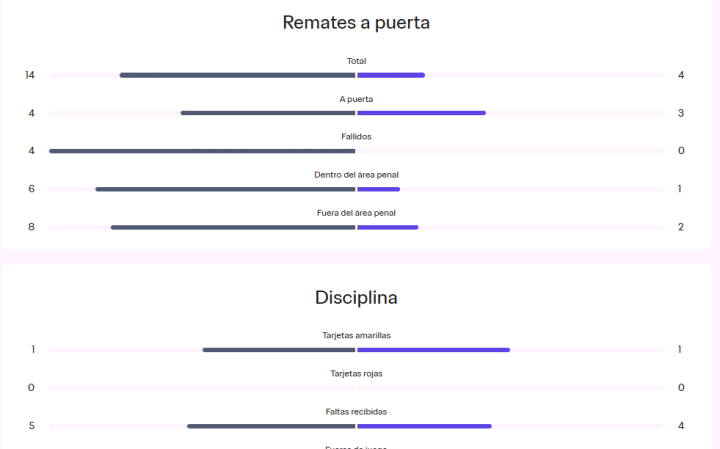The height and width of the screenshot is (449, 720).
Task: Click the Remates a puerta heading
Action: (x=356, y=22)
